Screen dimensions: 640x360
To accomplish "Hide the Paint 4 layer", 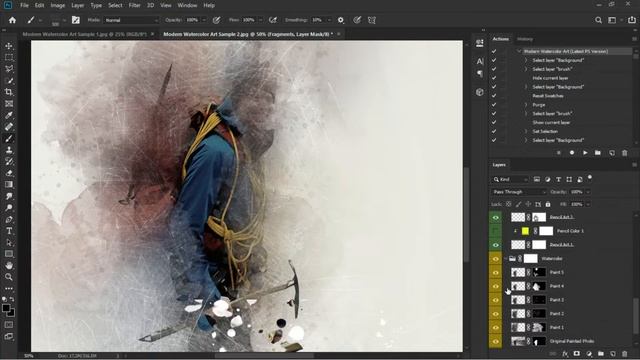I will (x=496, y=286).
